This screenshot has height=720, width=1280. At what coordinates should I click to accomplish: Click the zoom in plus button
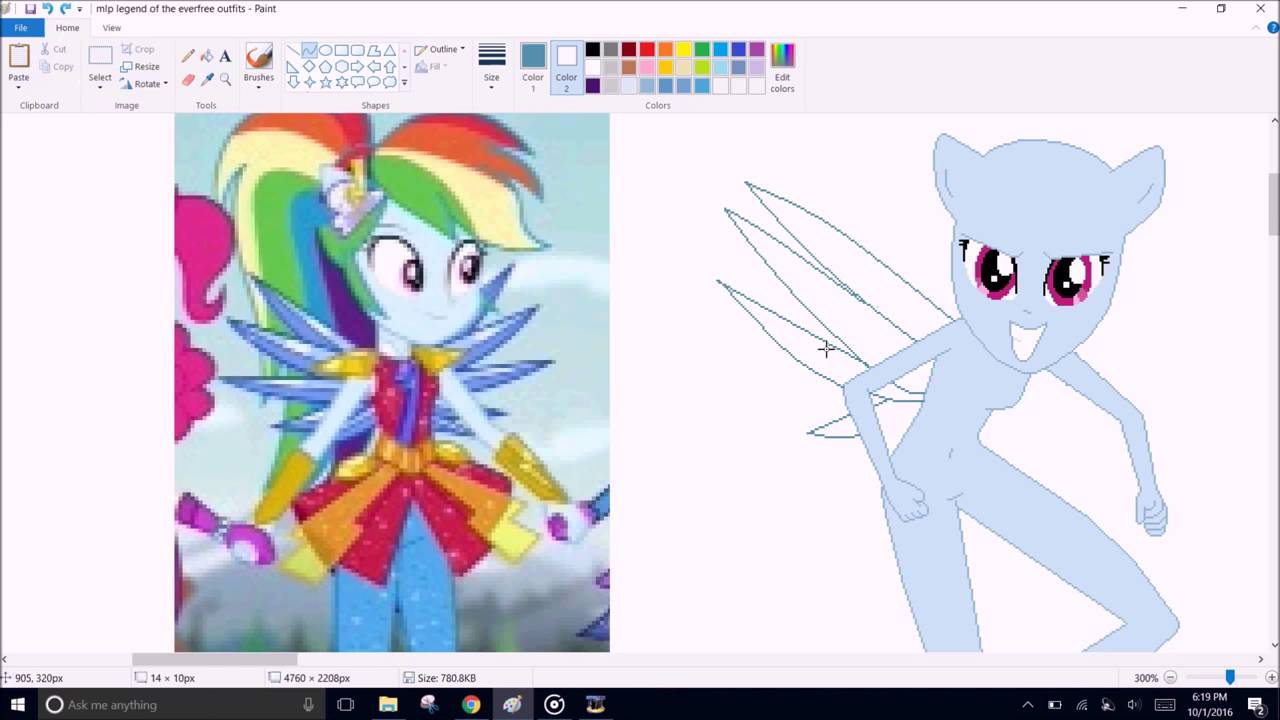click(x=1271, y=678)
